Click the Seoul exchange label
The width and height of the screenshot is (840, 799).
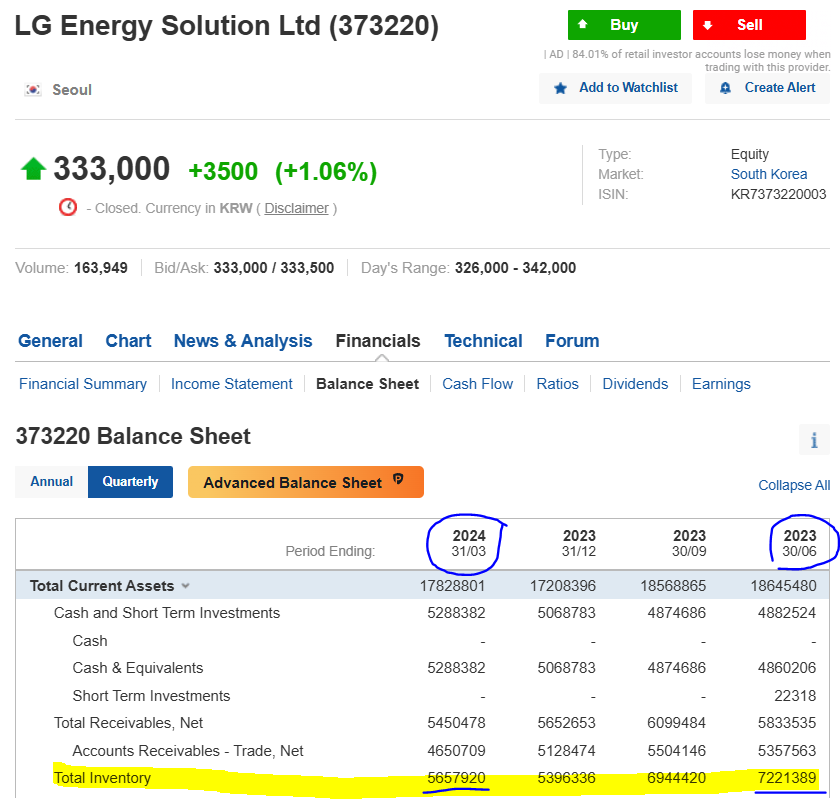[x=72, y=89]
